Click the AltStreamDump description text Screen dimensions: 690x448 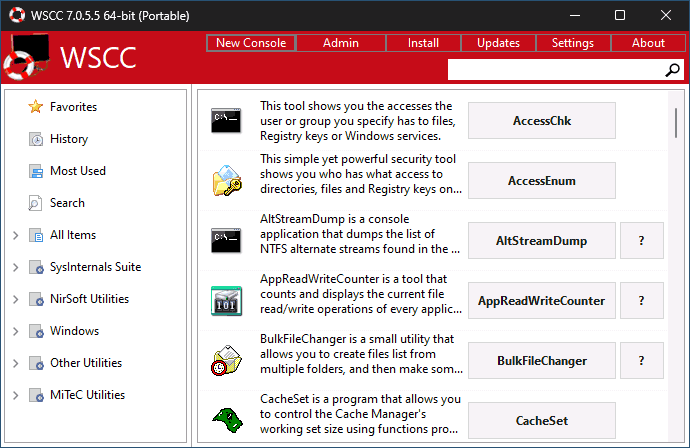click(x=360, y=234)
